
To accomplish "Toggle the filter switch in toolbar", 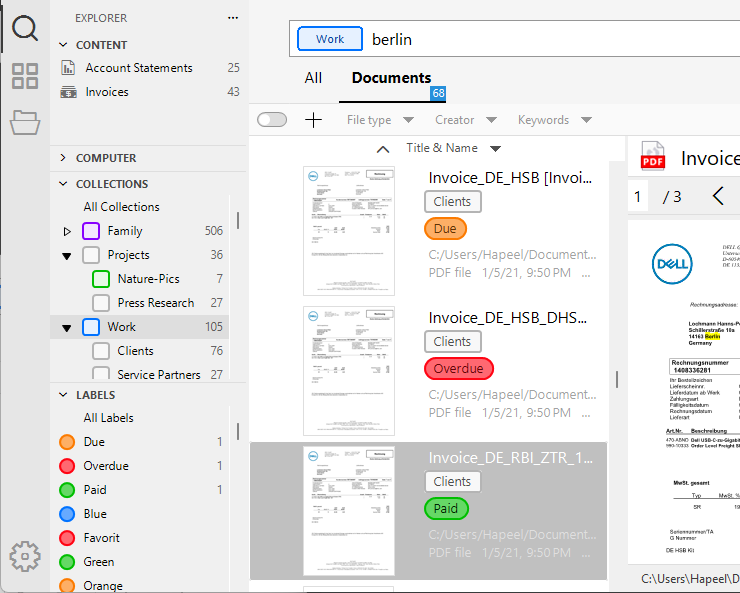I will click(x=272, y=120).
